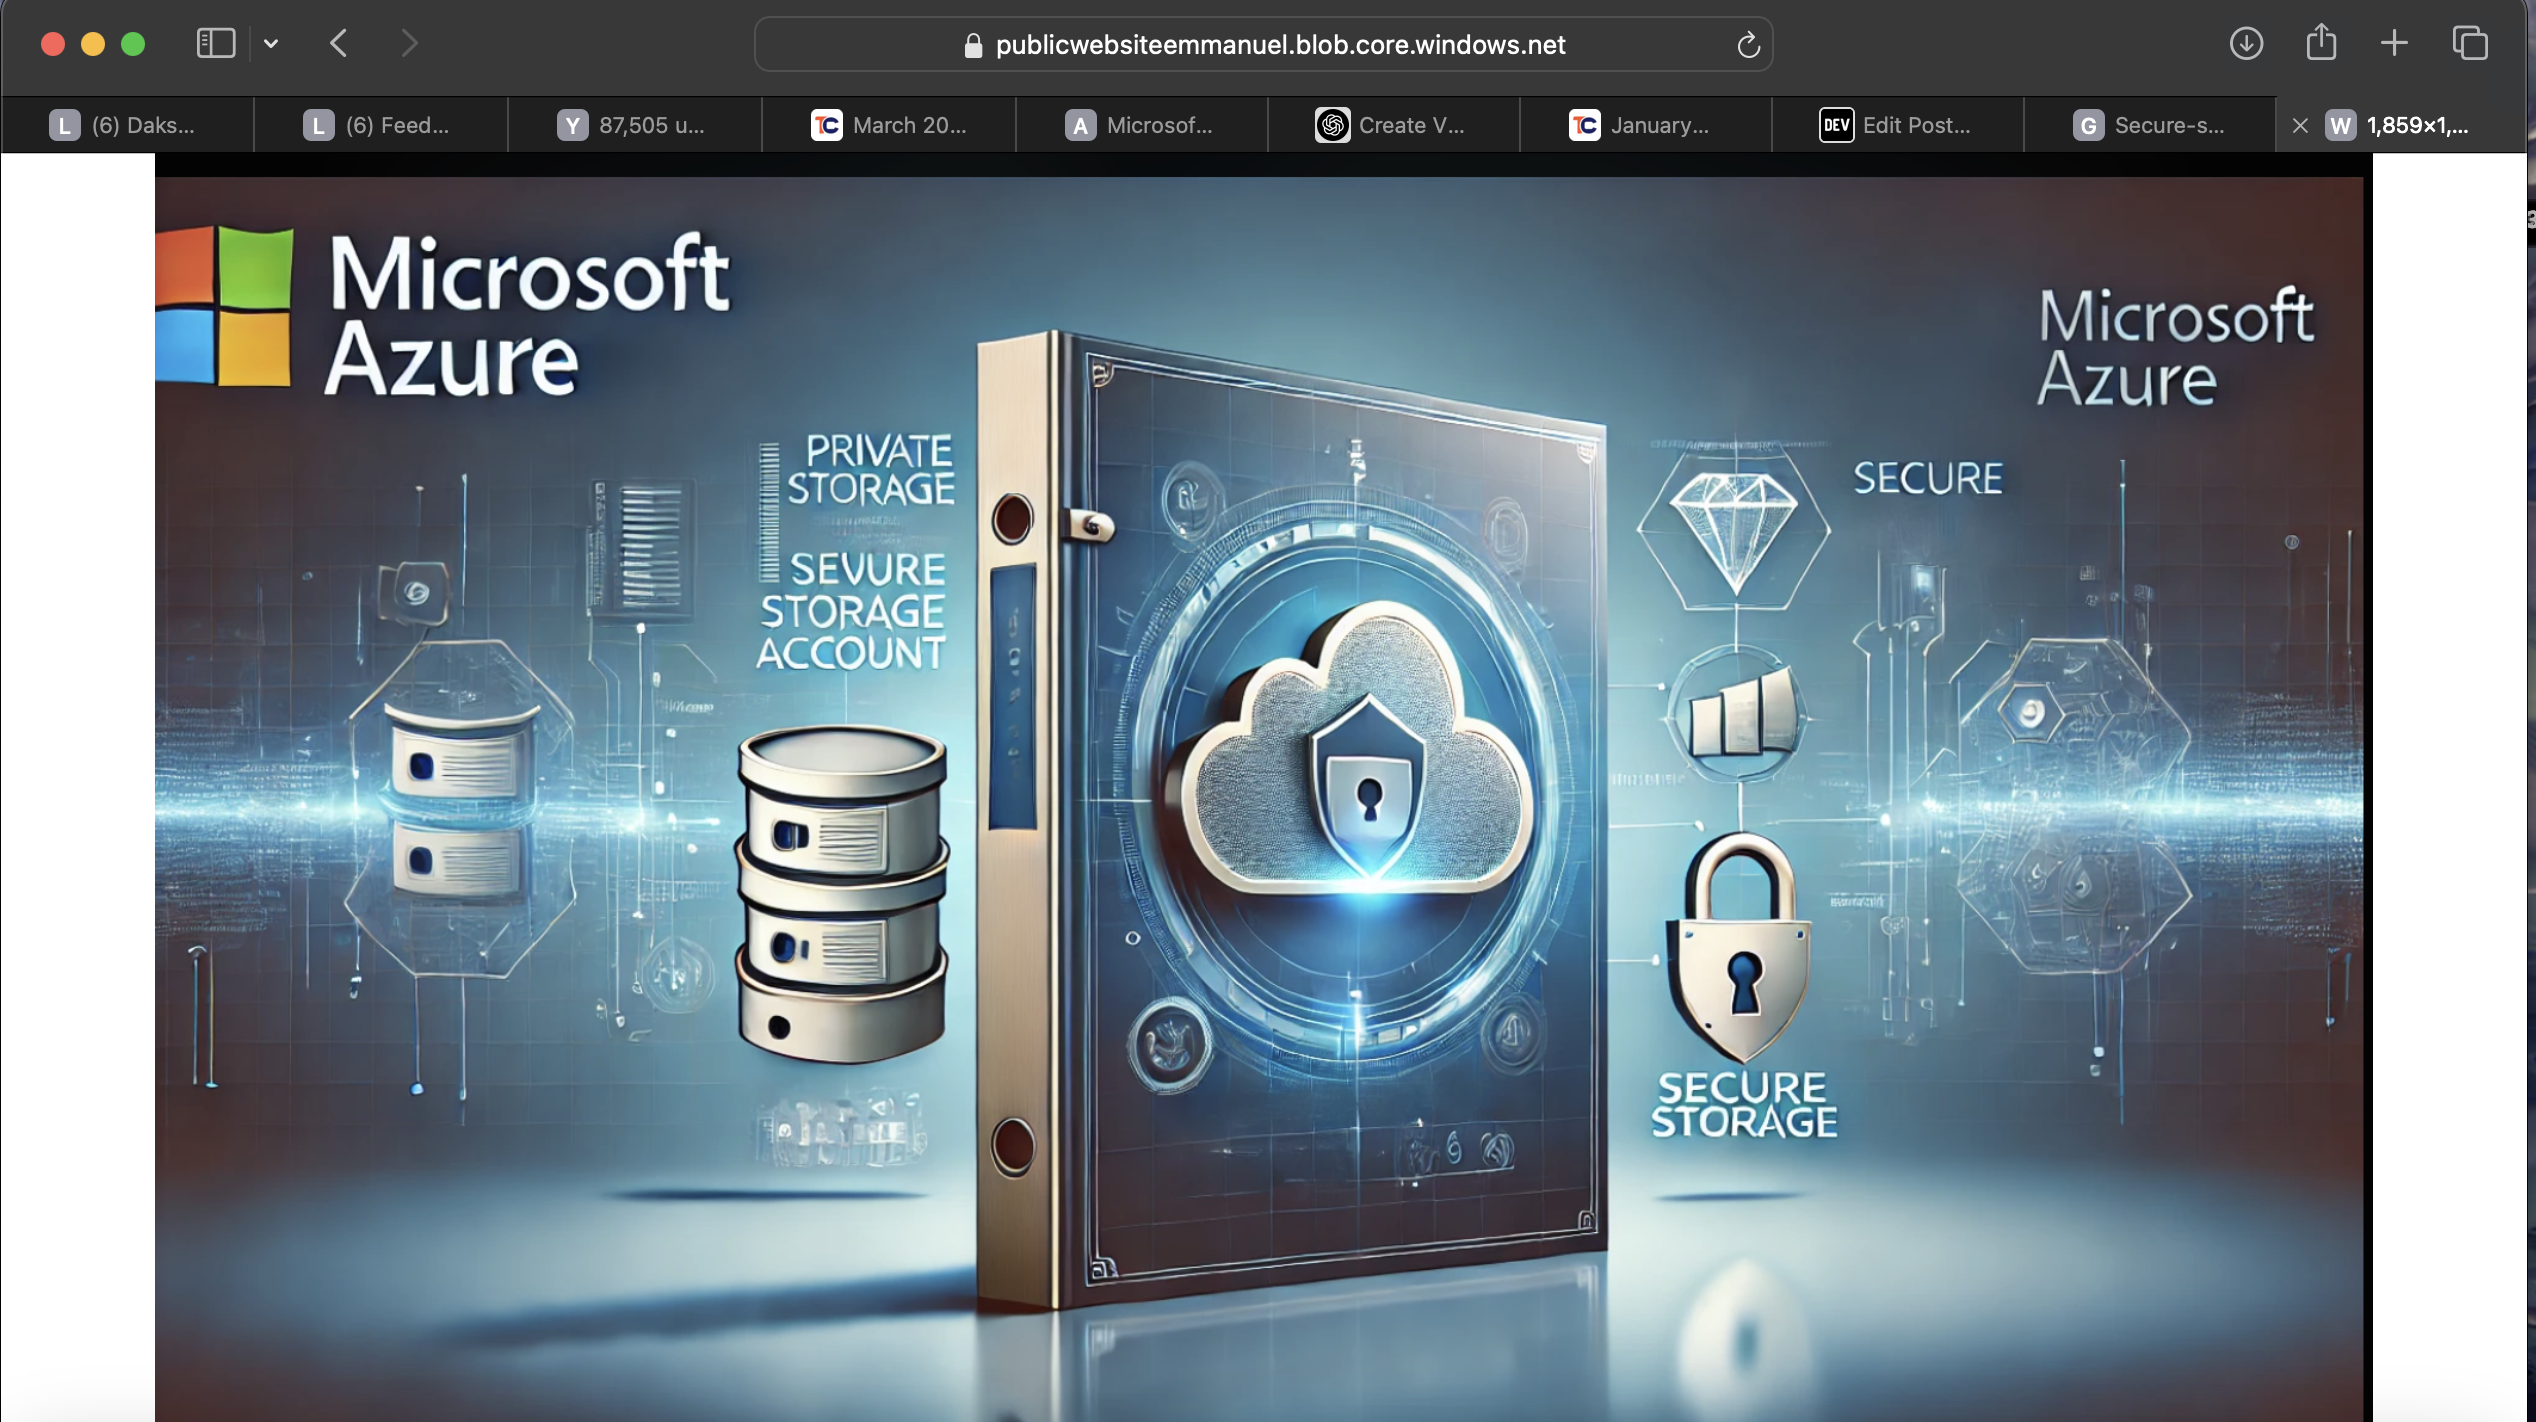Show downloads list
This screenshot has width=2536, height=1422.
[x=2246, y=43]
